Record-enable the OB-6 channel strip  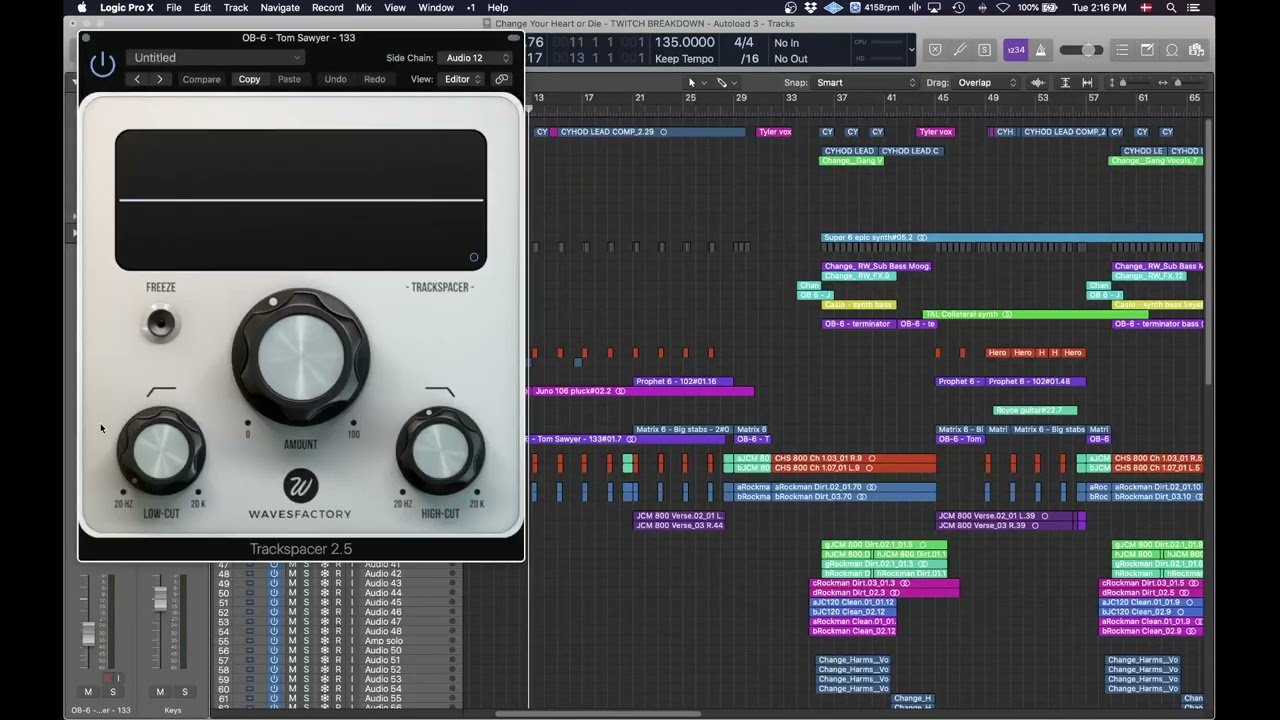107,678
